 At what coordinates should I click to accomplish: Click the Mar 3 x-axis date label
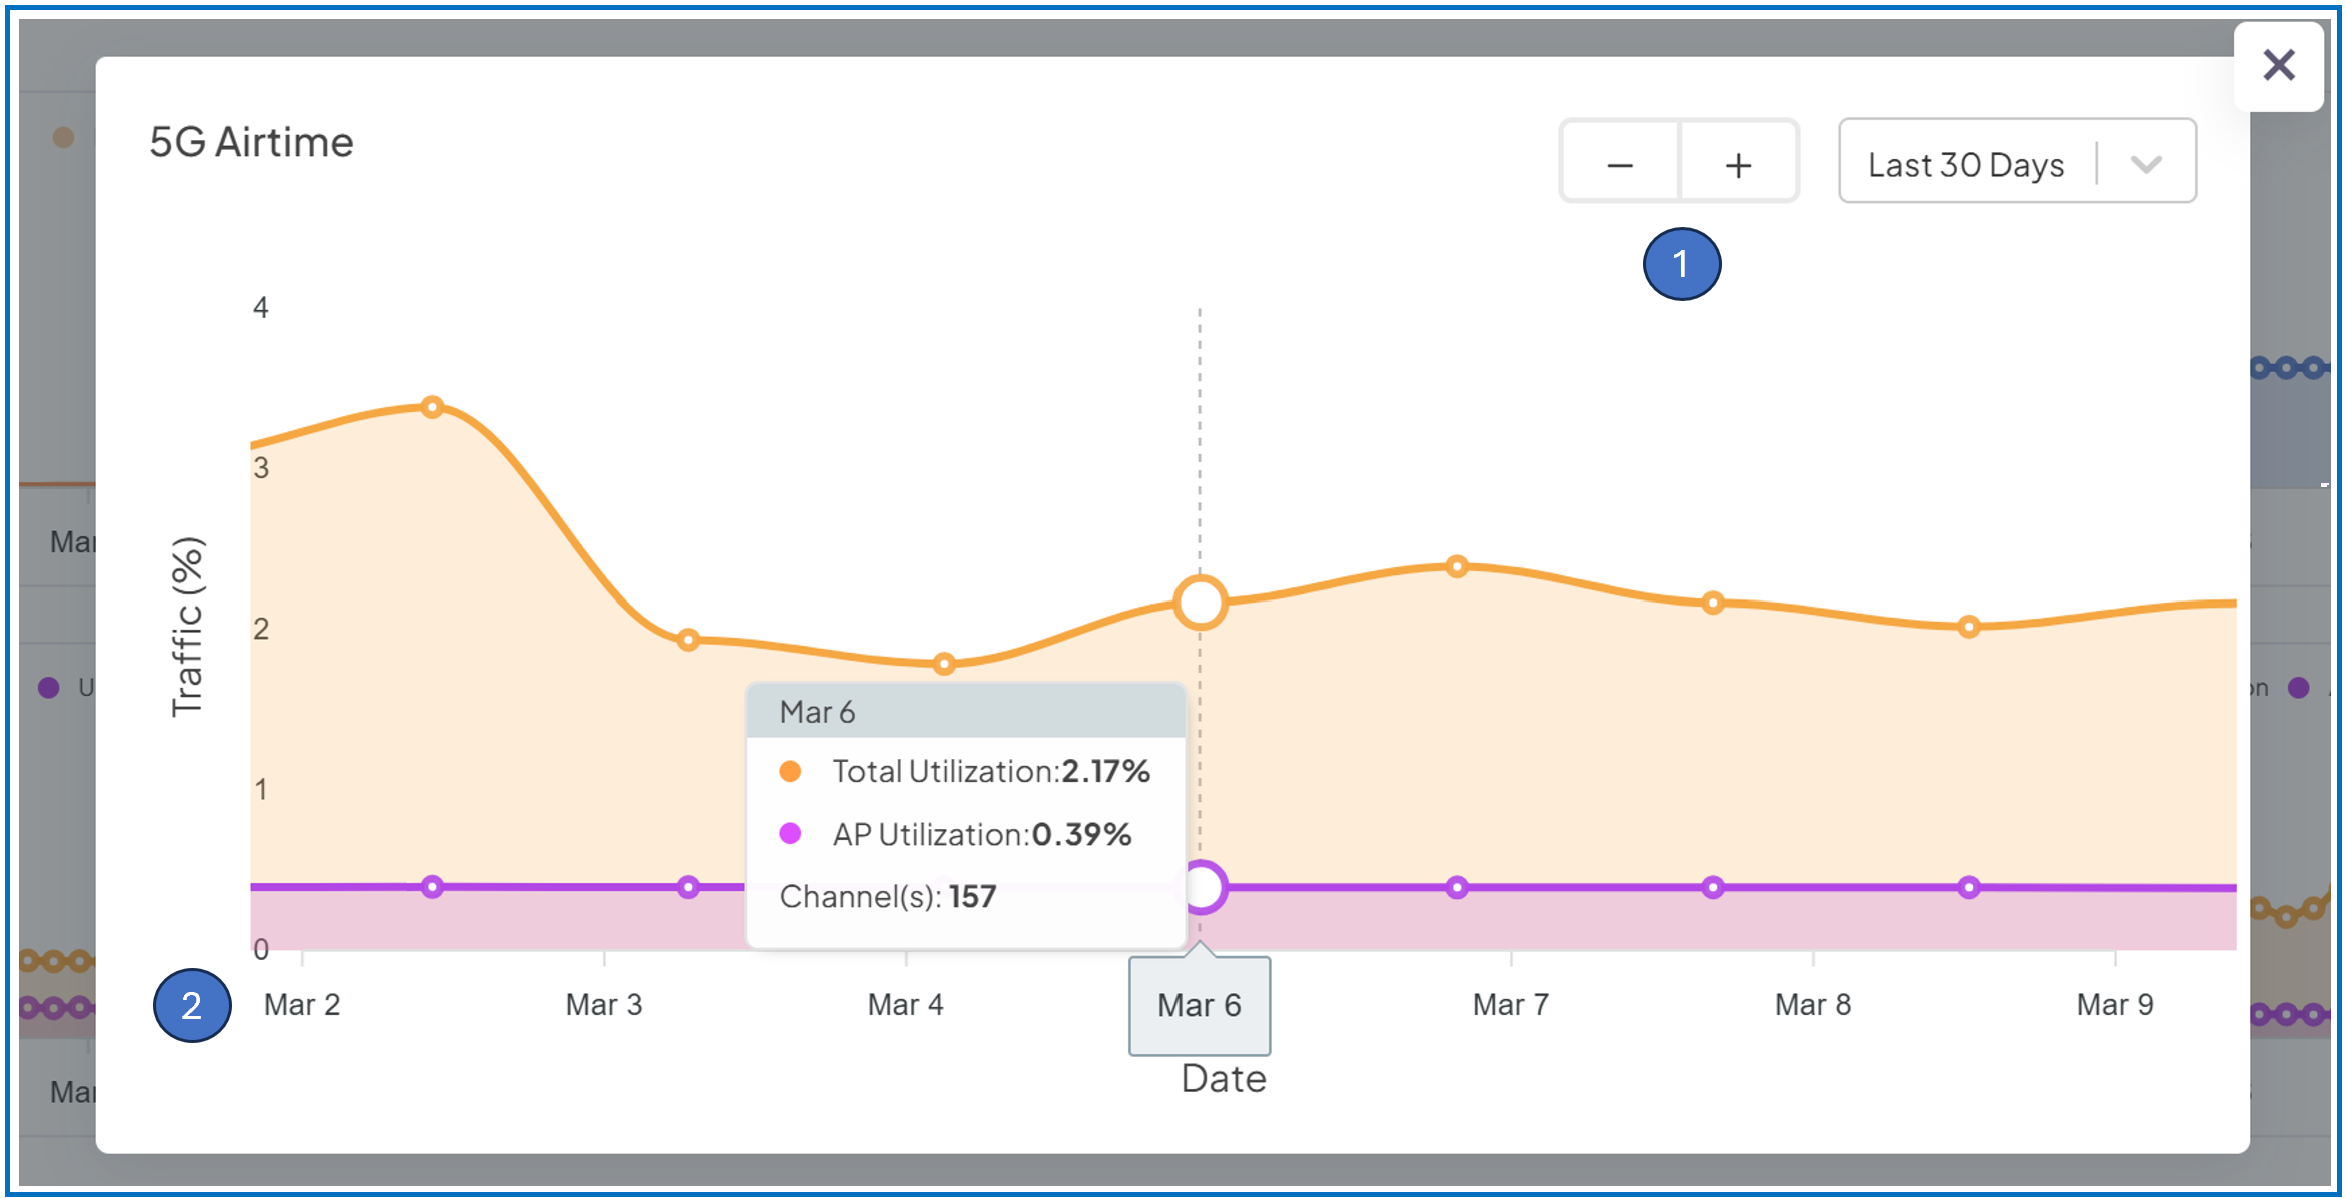pyautogui.click(x=603, y=1004)
